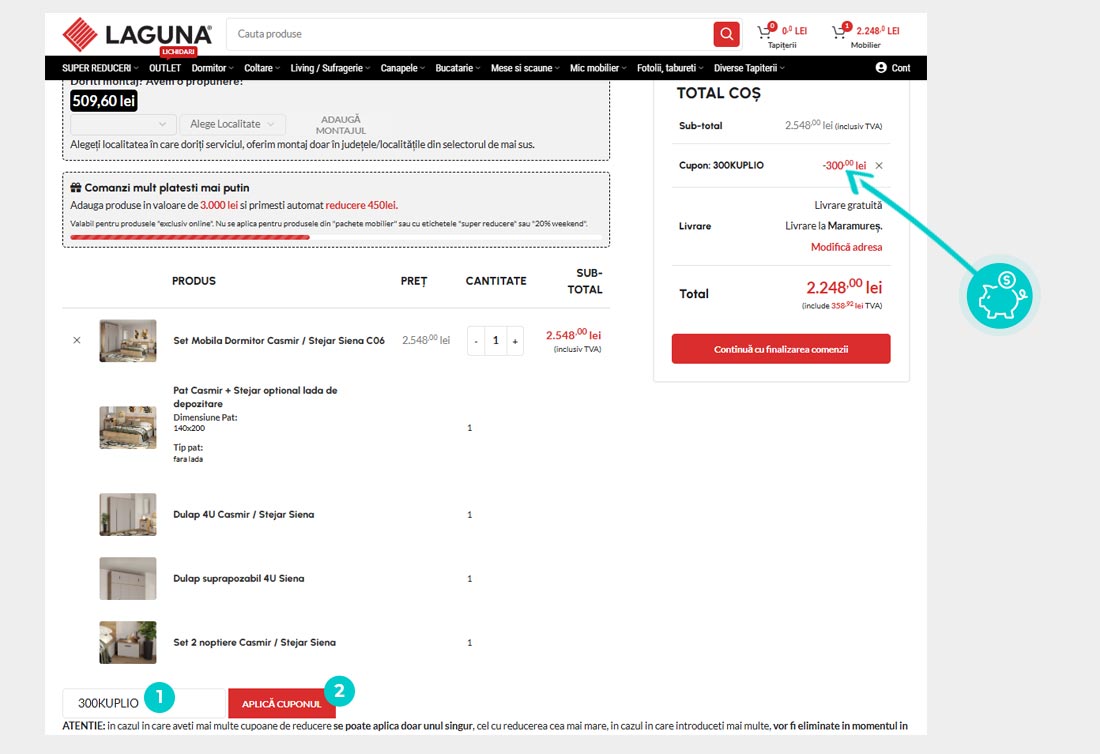
Task: Remove the Set Mobila Dormitor Casmir product
Action: (77, 340)
